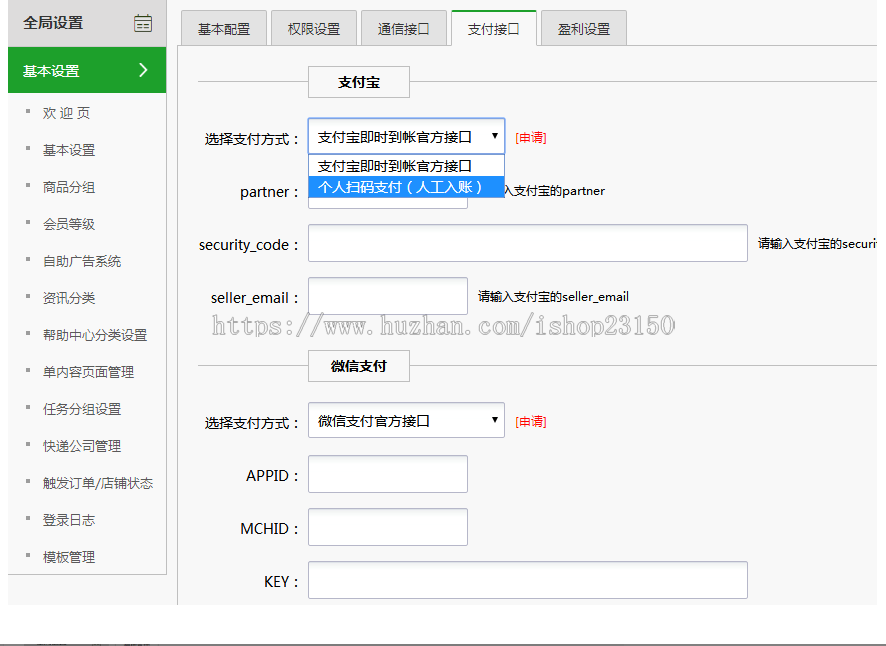This screenshot has height=646, width=886.
Task: Focus the MCHID input field
Action: click(x=388, y=527)
